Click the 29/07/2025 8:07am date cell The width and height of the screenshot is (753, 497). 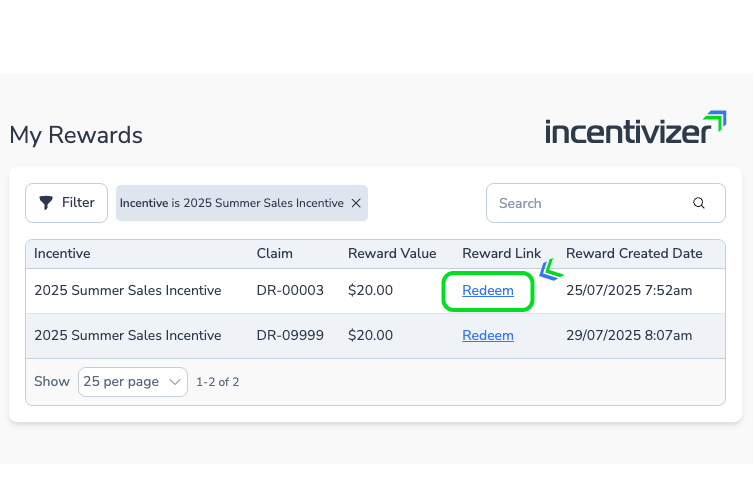coord(629,336)
